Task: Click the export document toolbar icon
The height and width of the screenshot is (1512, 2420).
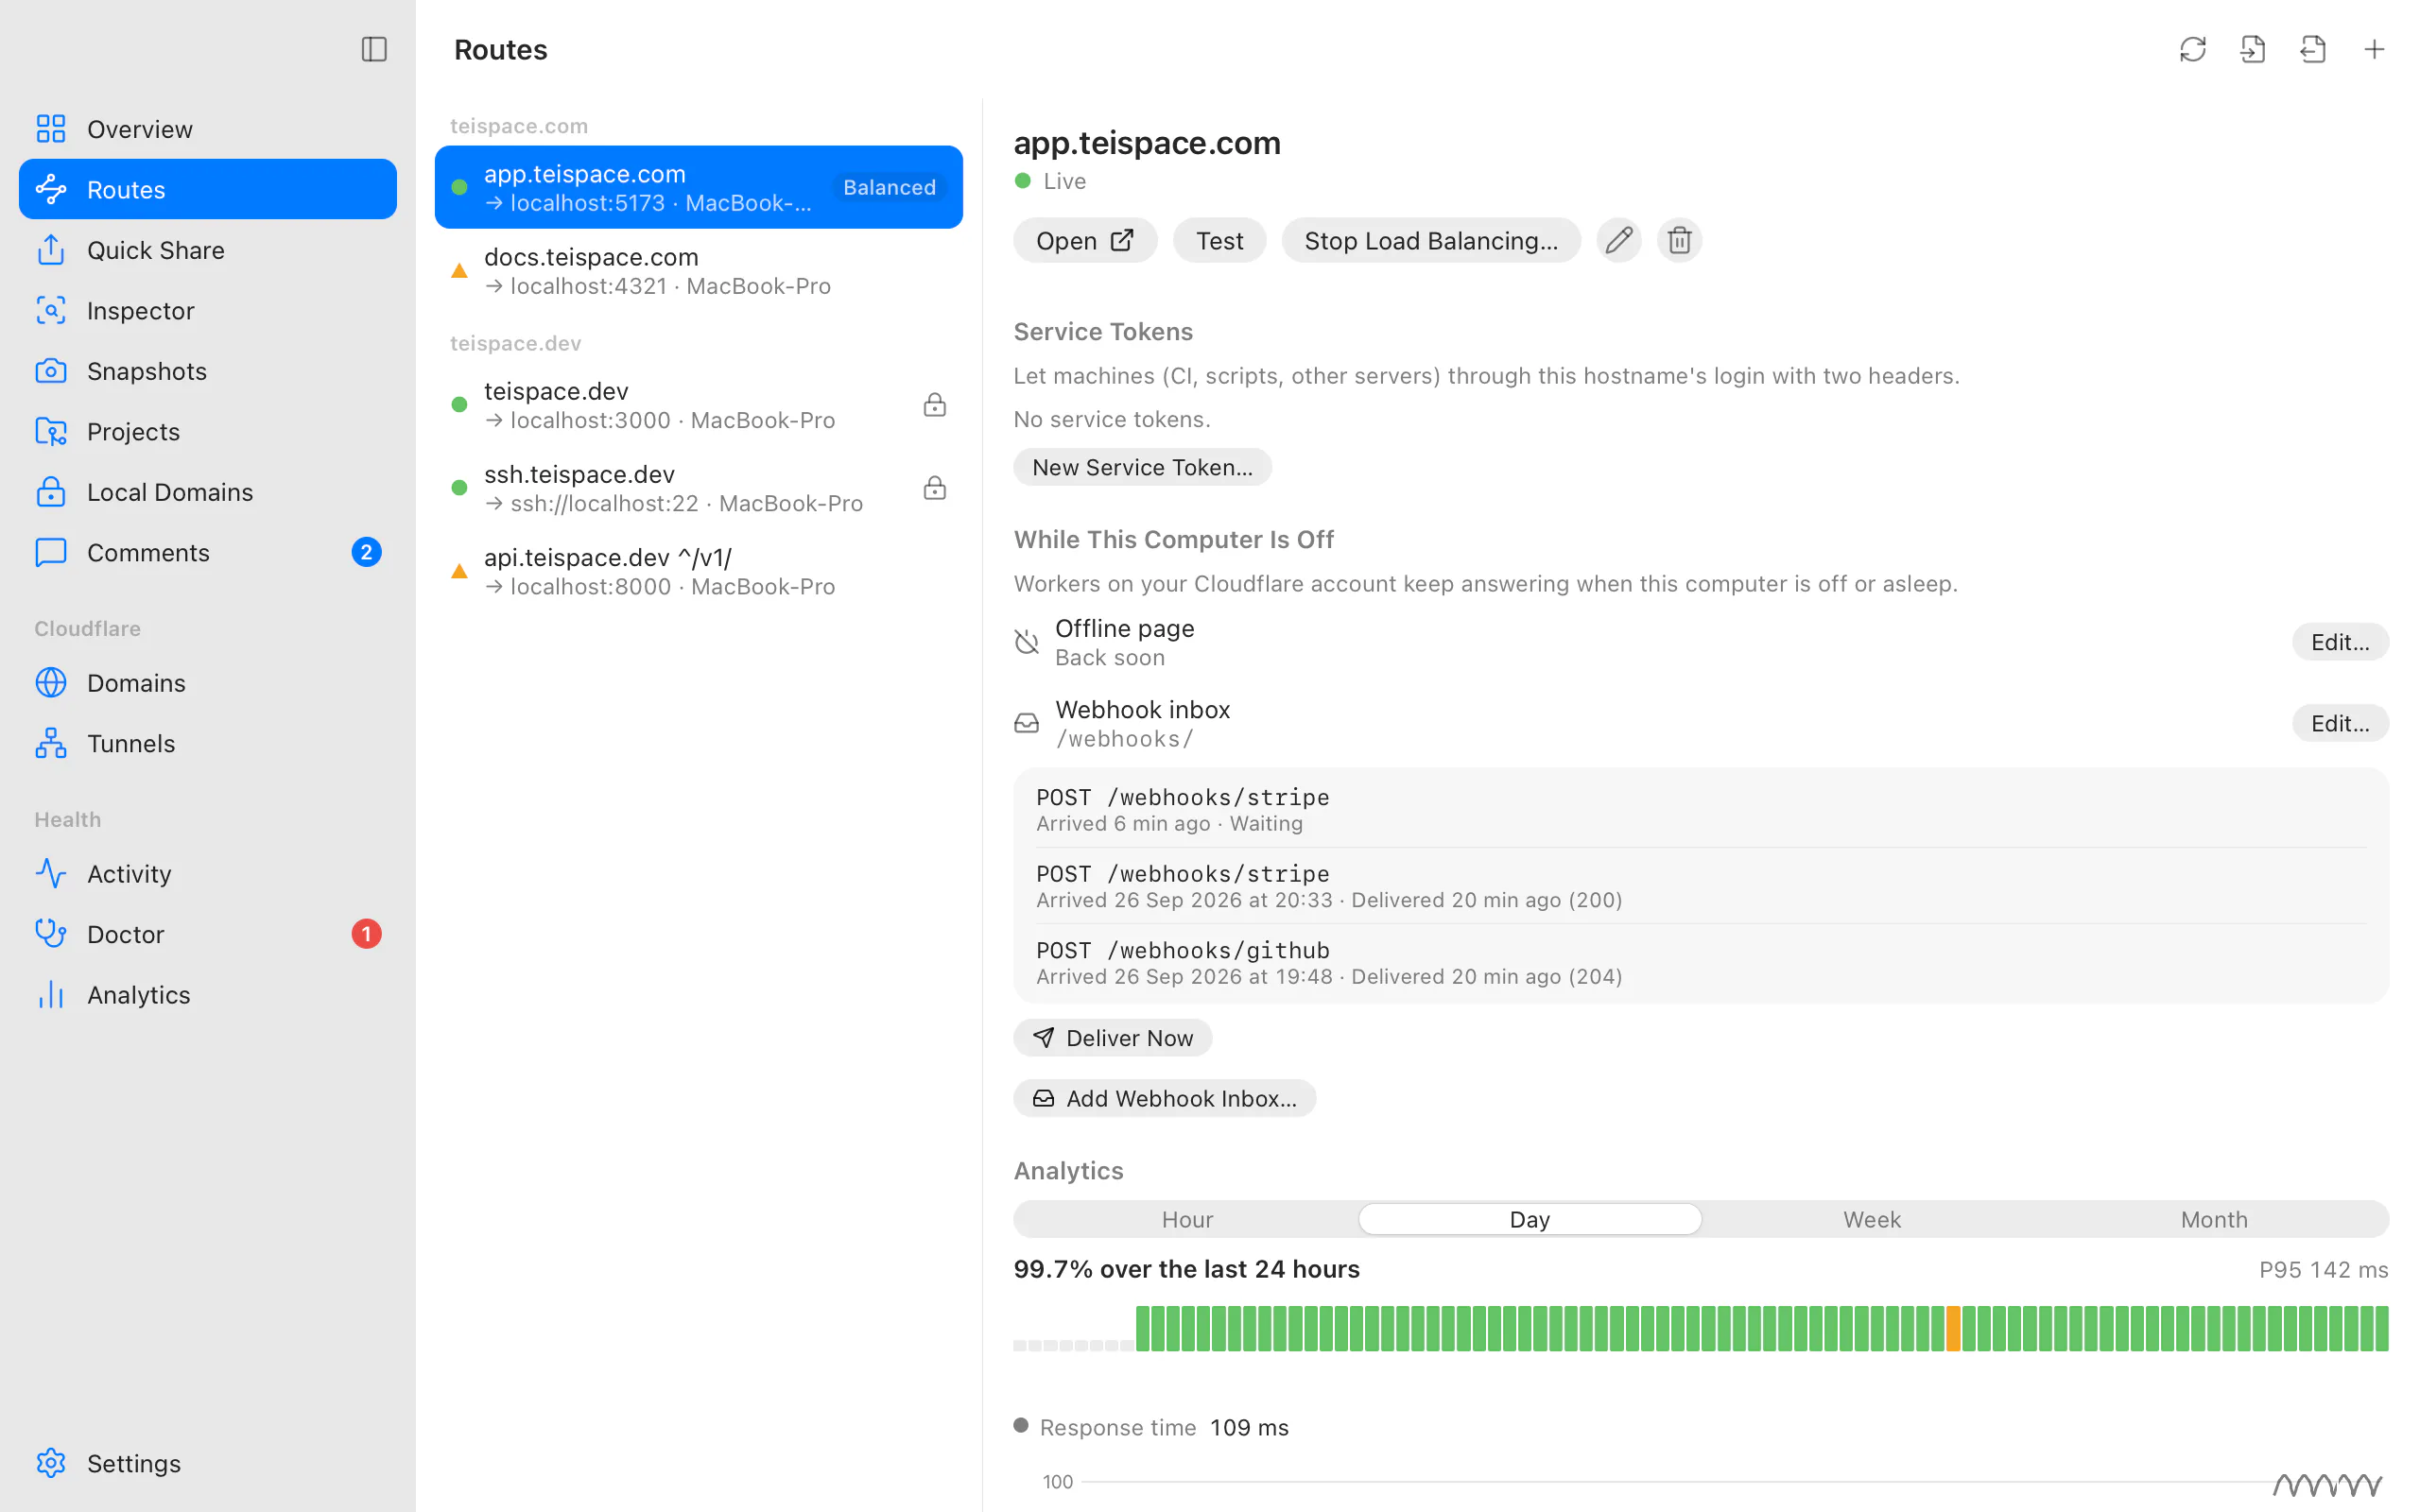Action: tap(2313, 49)
